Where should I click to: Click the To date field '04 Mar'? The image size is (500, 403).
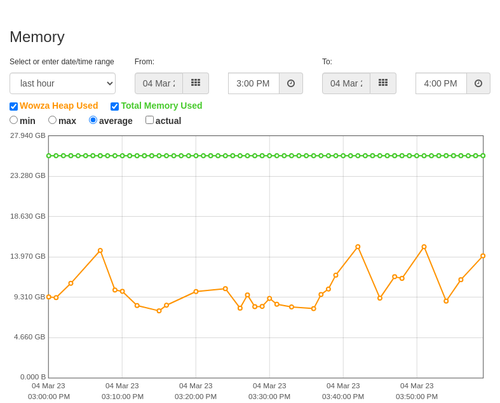coord(346,83)
